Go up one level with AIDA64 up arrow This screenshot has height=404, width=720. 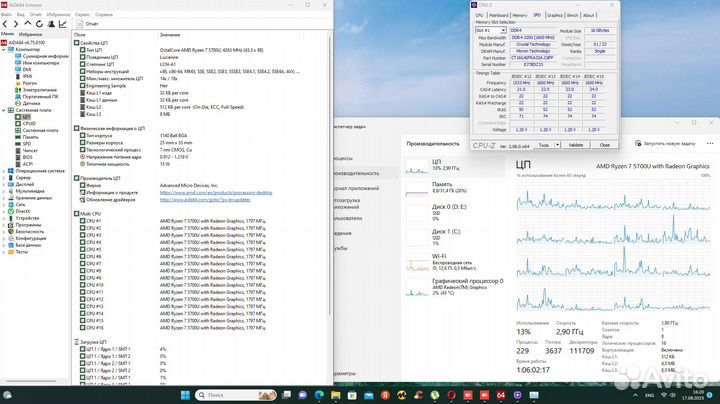[28, 24]
